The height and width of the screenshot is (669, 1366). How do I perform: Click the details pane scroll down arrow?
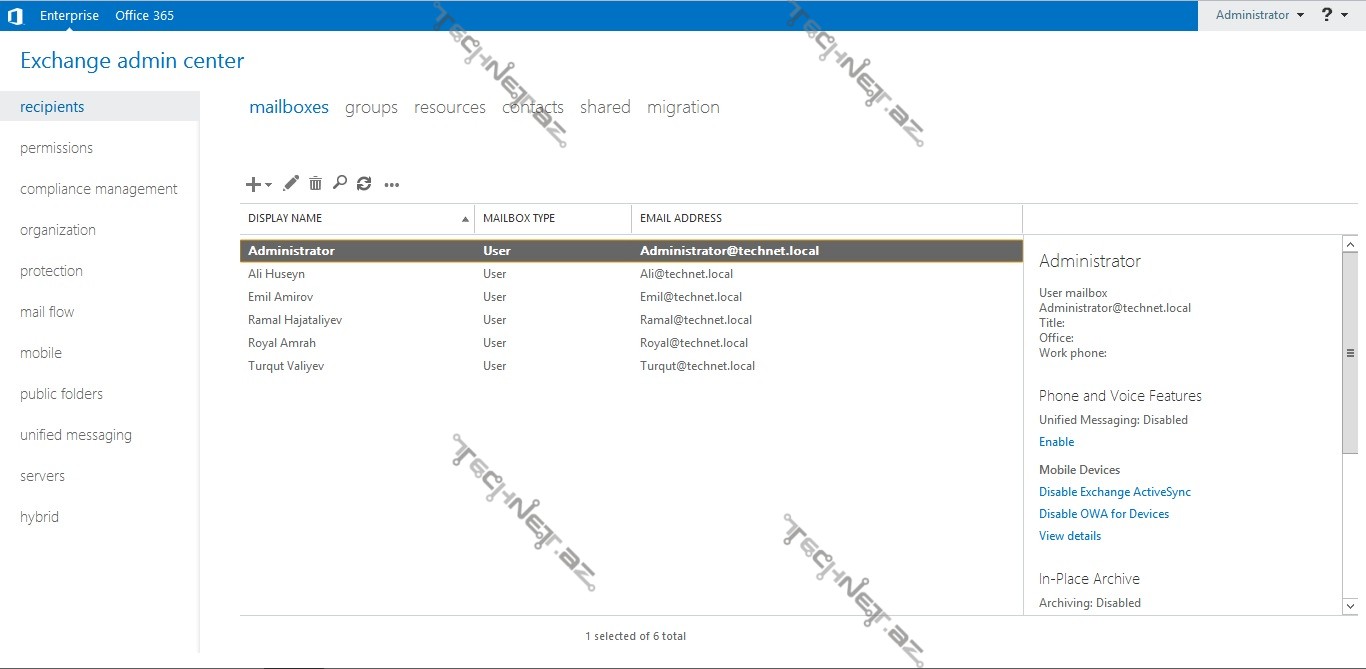coord(1350,606)
